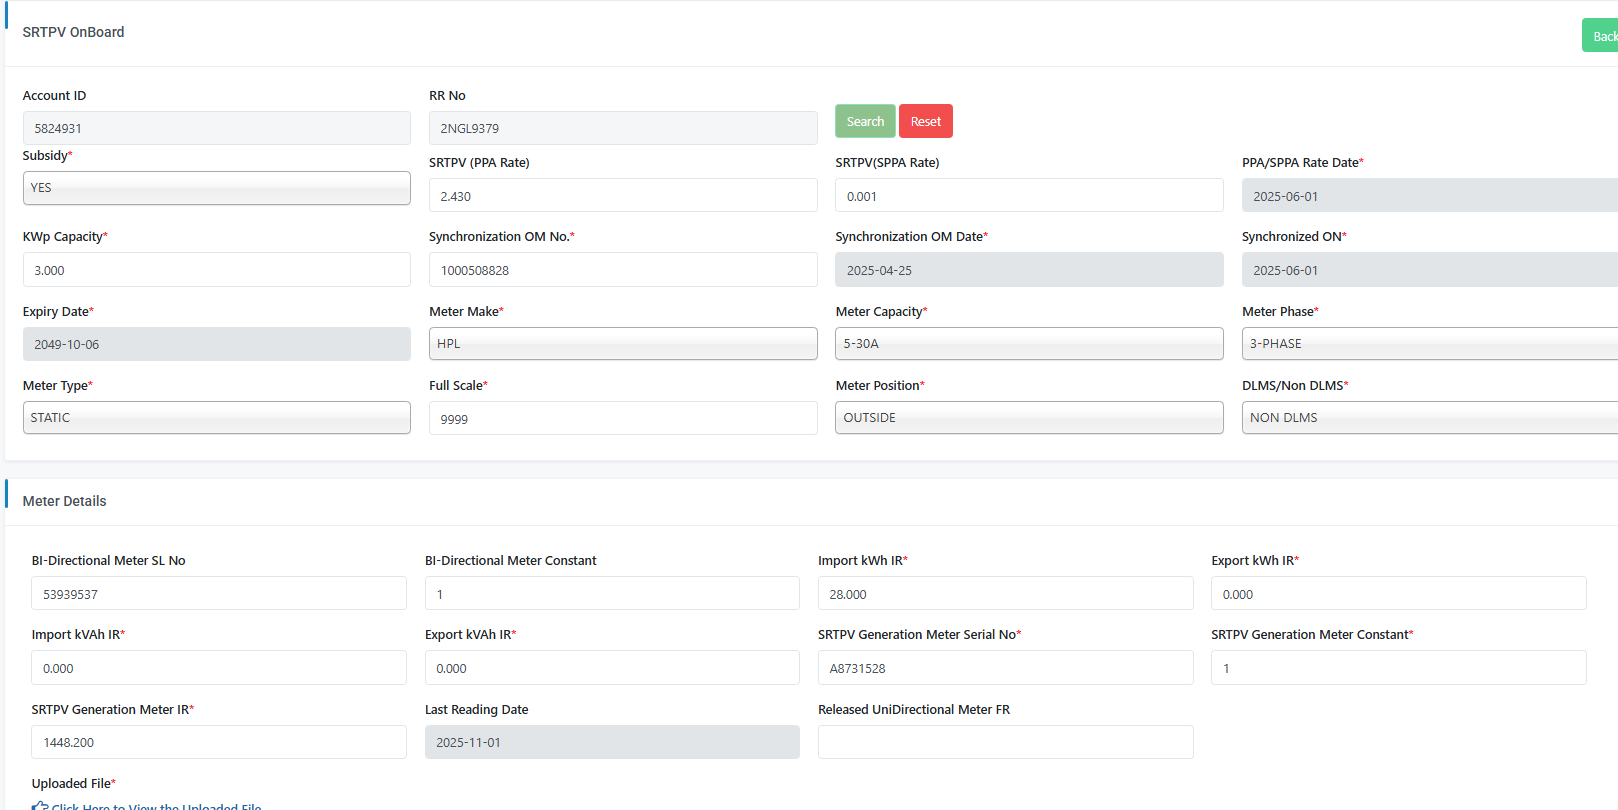
Task: Expand the Meter Make dropdown showing HPL
Action: pyautogui.click(x=622, y=344)
